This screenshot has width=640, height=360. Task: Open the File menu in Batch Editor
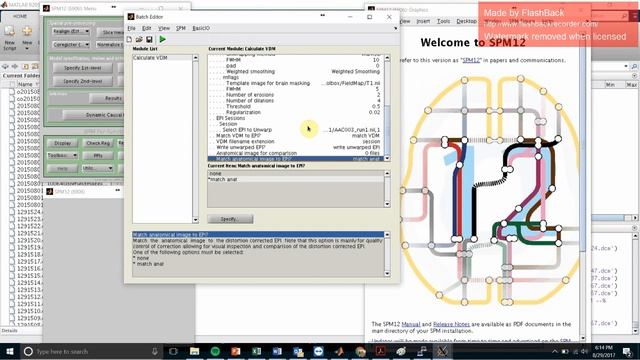click(x=131, y=28)
